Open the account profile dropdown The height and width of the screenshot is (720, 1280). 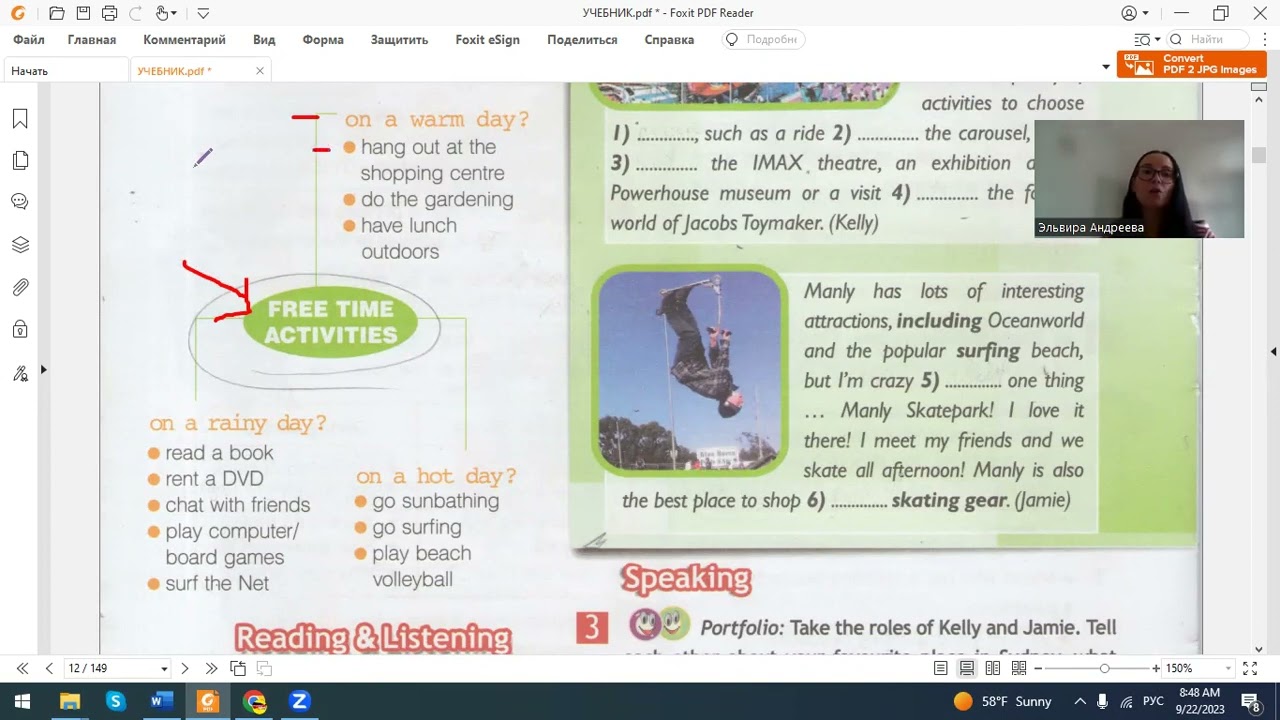tap(1135, 14)
